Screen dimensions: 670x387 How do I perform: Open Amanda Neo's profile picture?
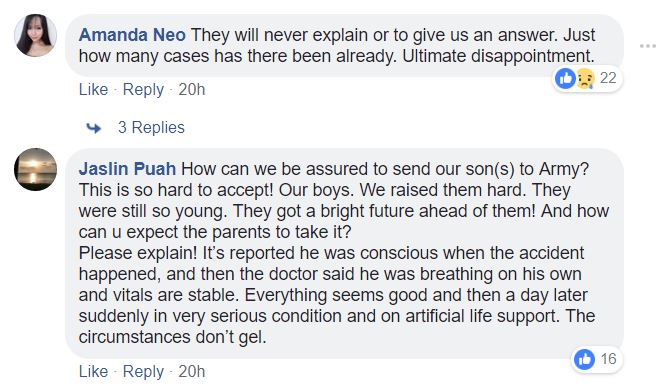[35, 35]
